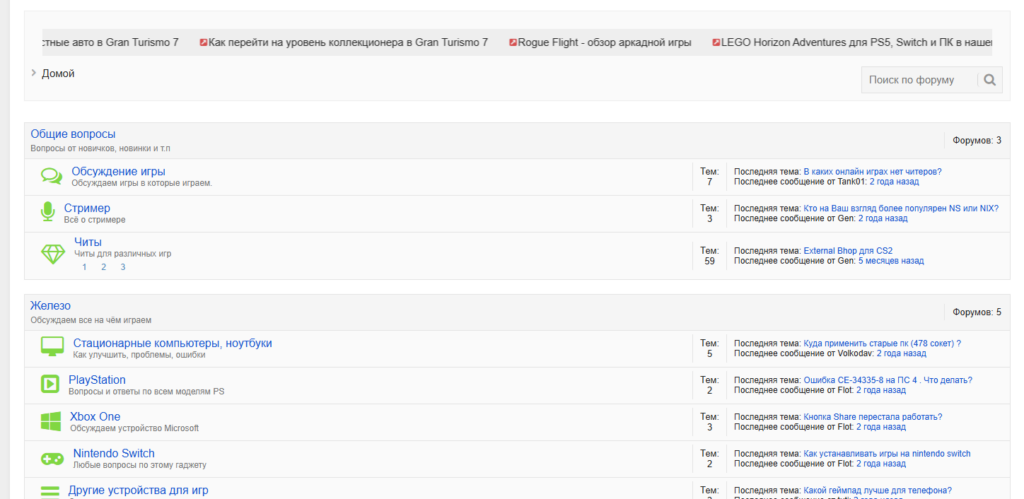Click 2 года назад in Xbox One row
The image size is (1024, 499).
pos(881,427)
